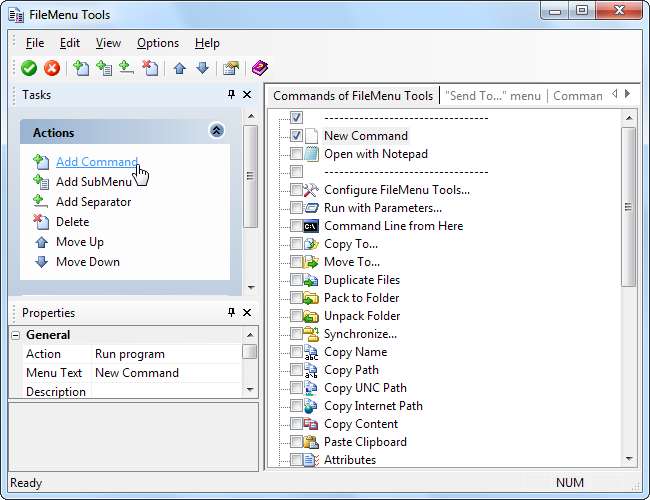Click the red Cancel changes toolbar icon

point(51,69)
